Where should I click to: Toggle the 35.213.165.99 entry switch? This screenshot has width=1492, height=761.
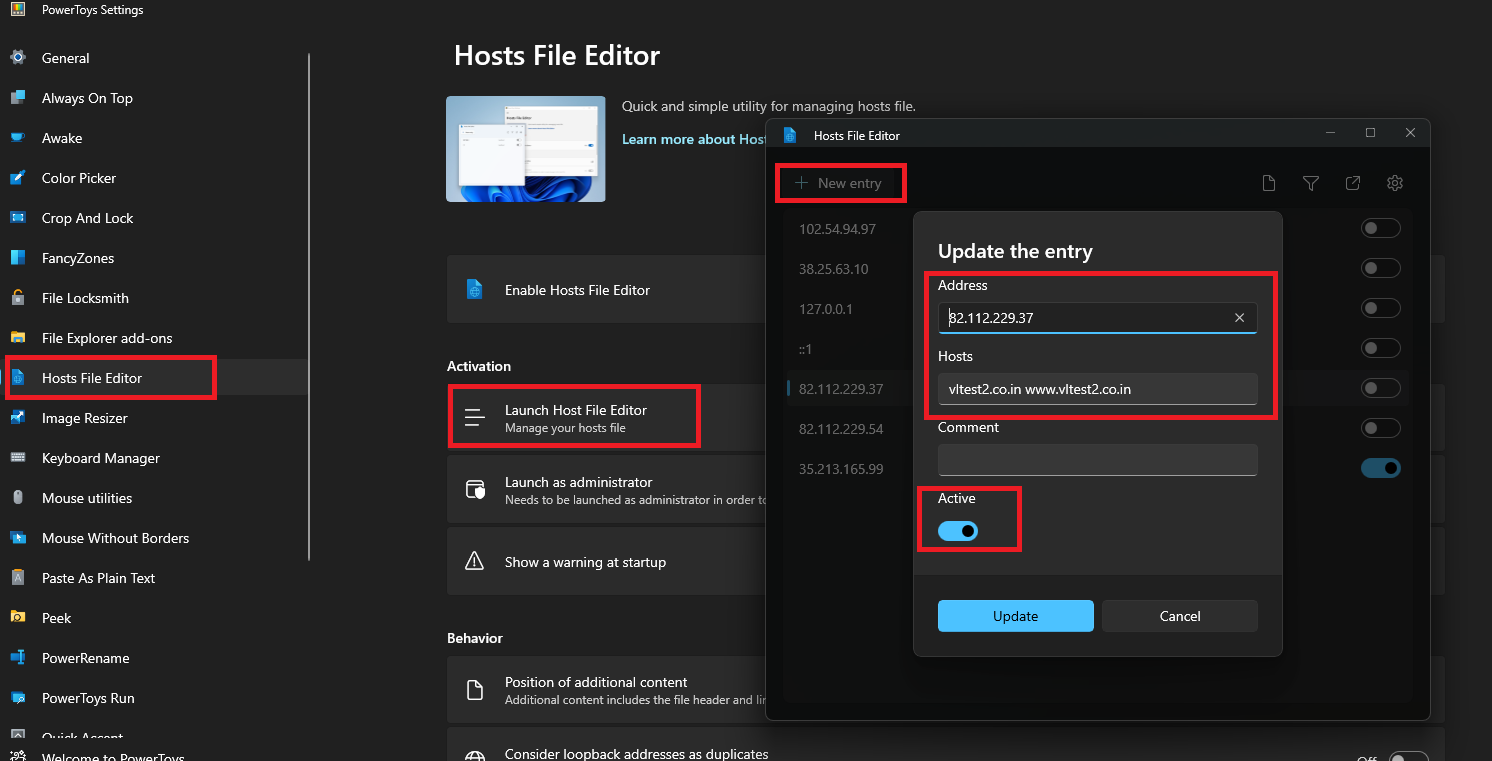1380,468
